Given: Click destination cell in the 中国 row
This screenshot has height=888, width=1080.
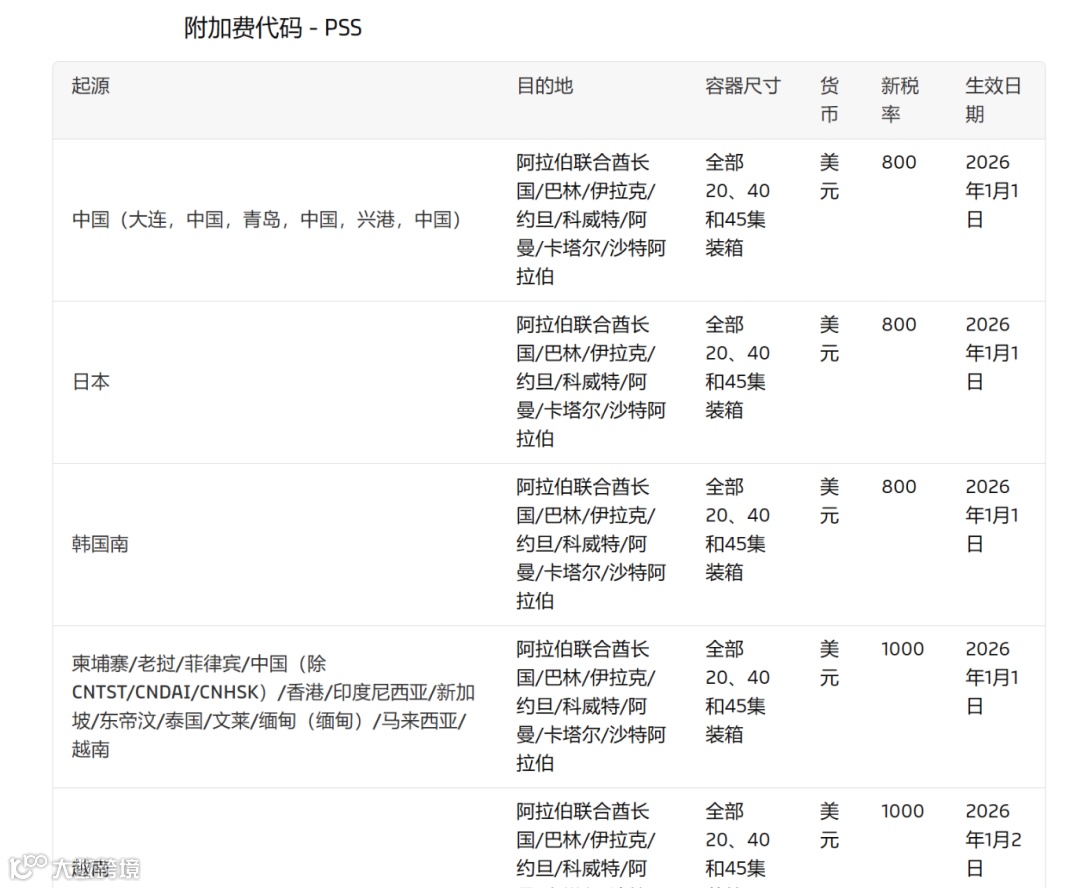Looking at the screenshot, I should point(591,220).
